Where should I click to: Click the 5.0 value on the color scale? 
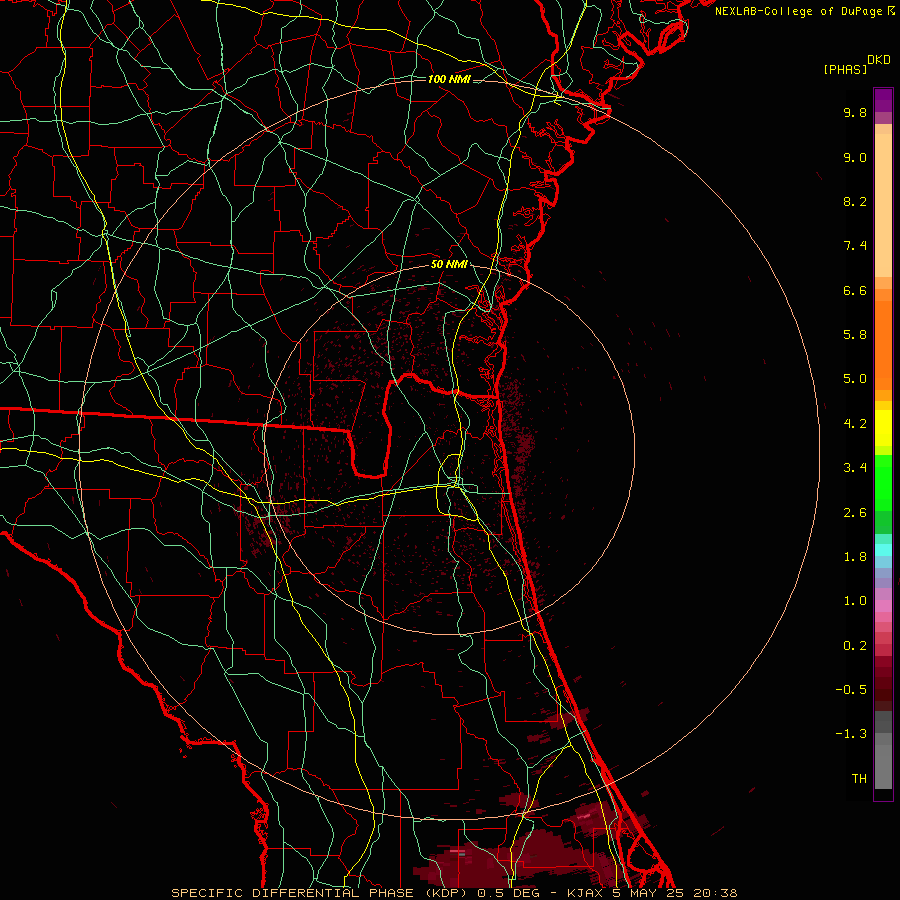(855, 379)
